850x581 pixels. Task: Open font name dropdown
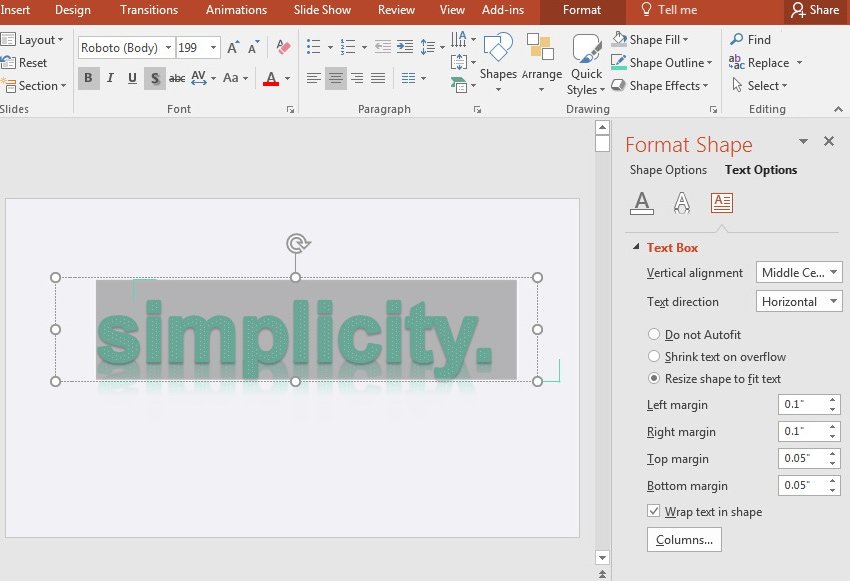pyautogui.click(x=168, y=48)
